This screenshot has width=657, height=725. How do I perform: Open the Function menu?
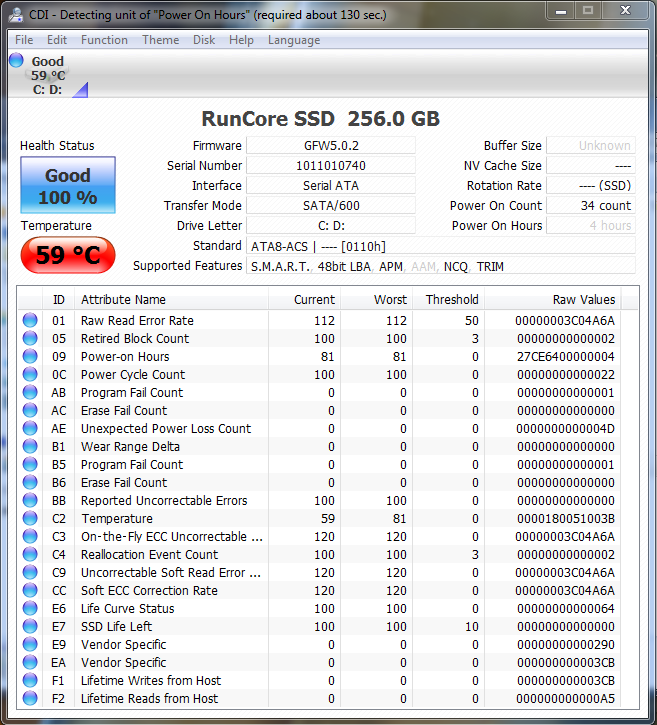coord(104,40)
